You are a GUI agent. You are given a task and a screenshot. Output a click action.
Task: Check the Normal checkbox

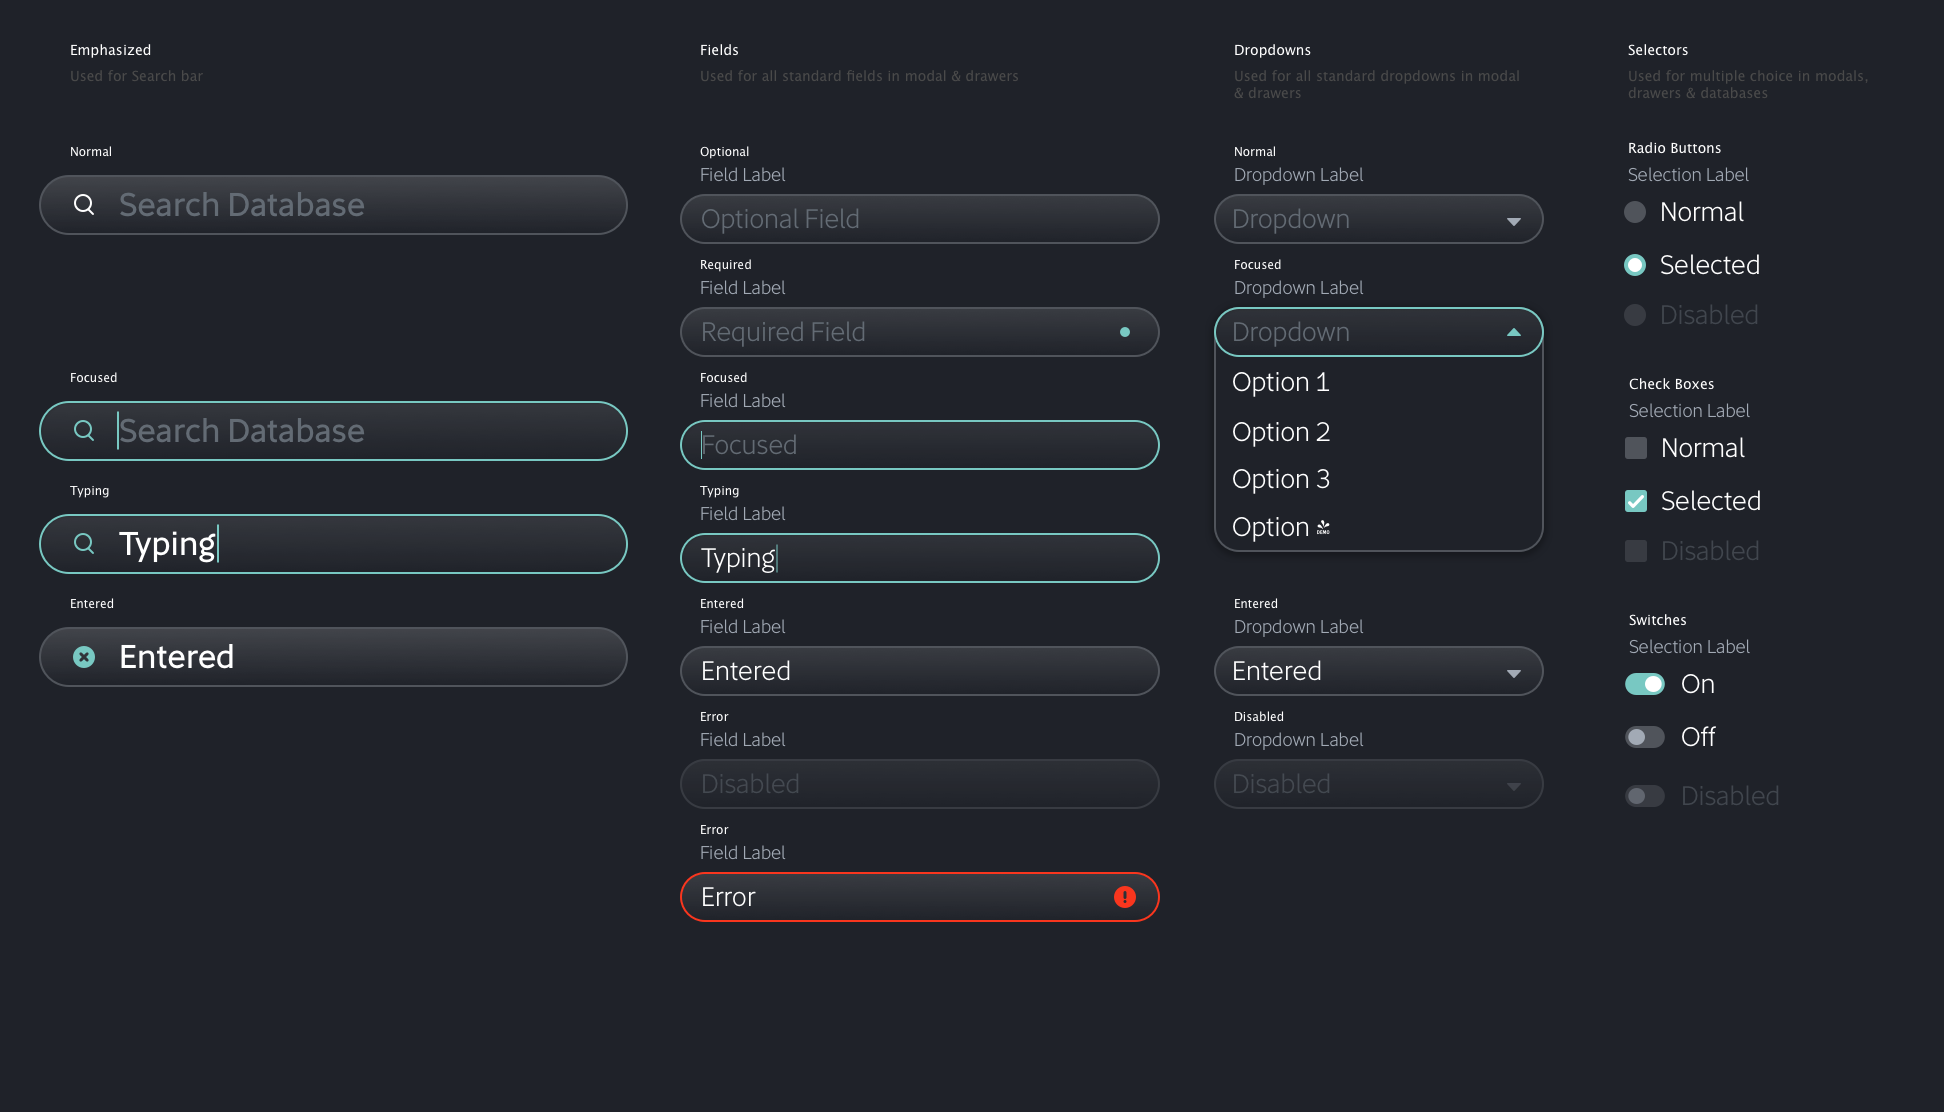pyautogui.click(x=1636, y=448)
